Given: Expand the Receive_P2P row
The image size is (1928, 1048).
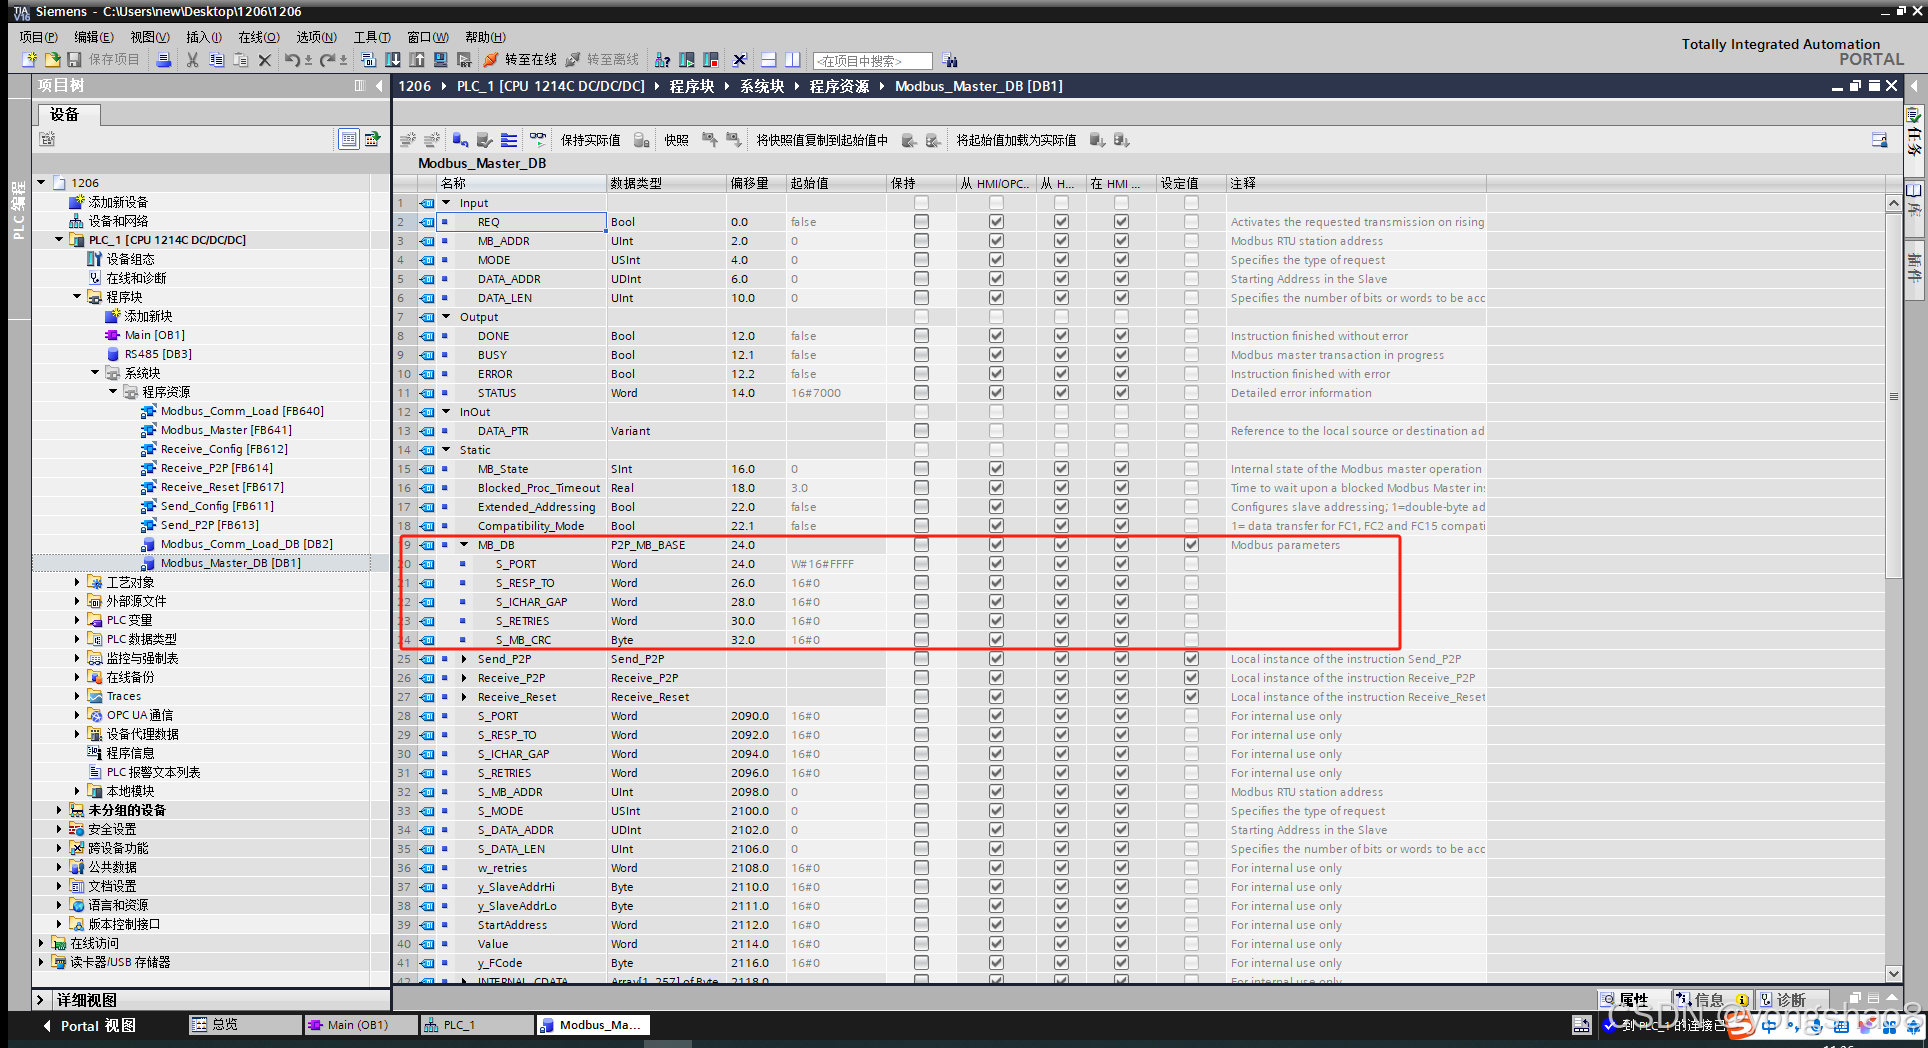Looking at the screenshot, I should coord(464,678).
